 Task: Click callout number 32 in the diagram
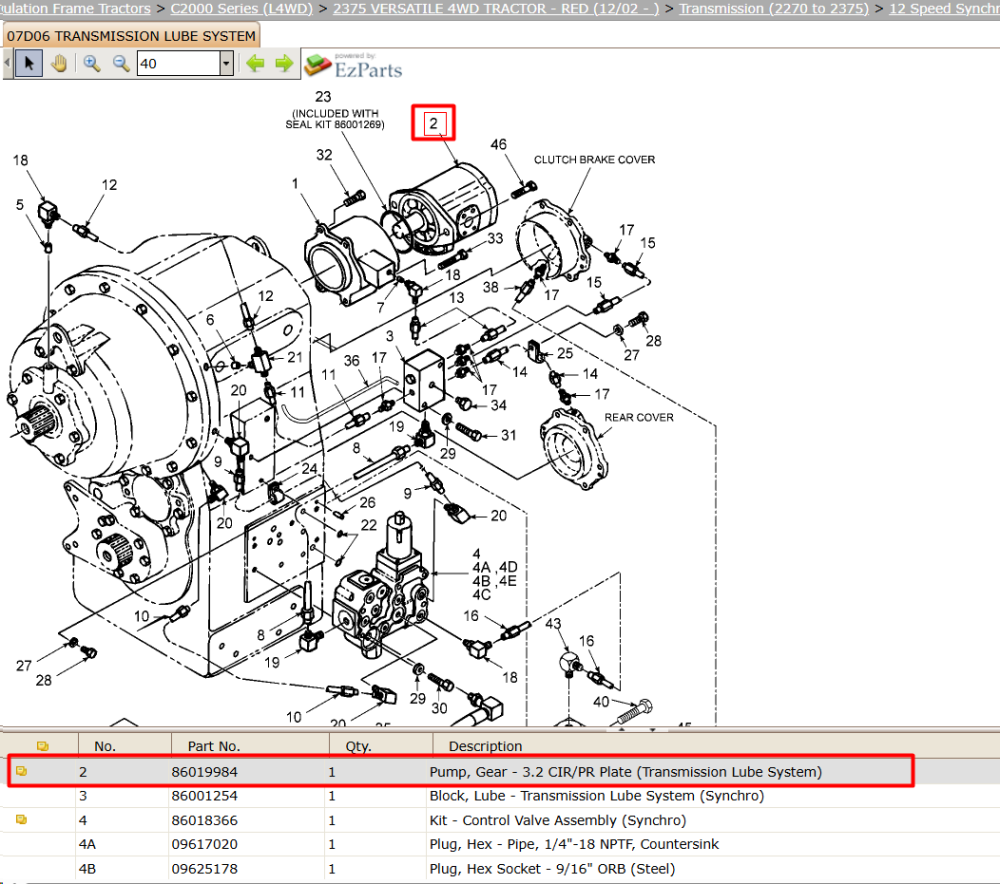(324, 154)
